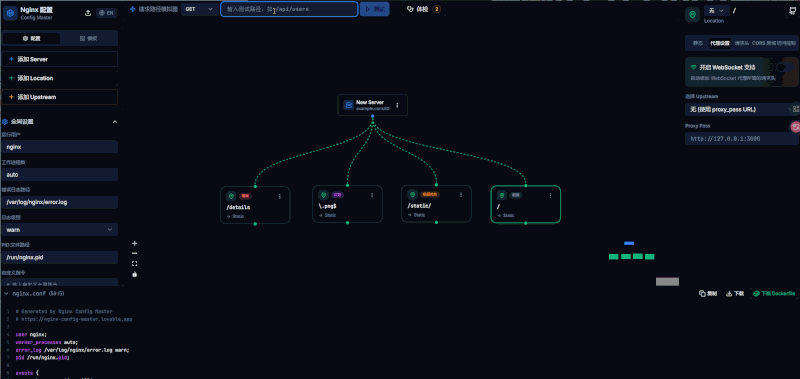
Task: Click the red badge on /details node
Action: 245,196
